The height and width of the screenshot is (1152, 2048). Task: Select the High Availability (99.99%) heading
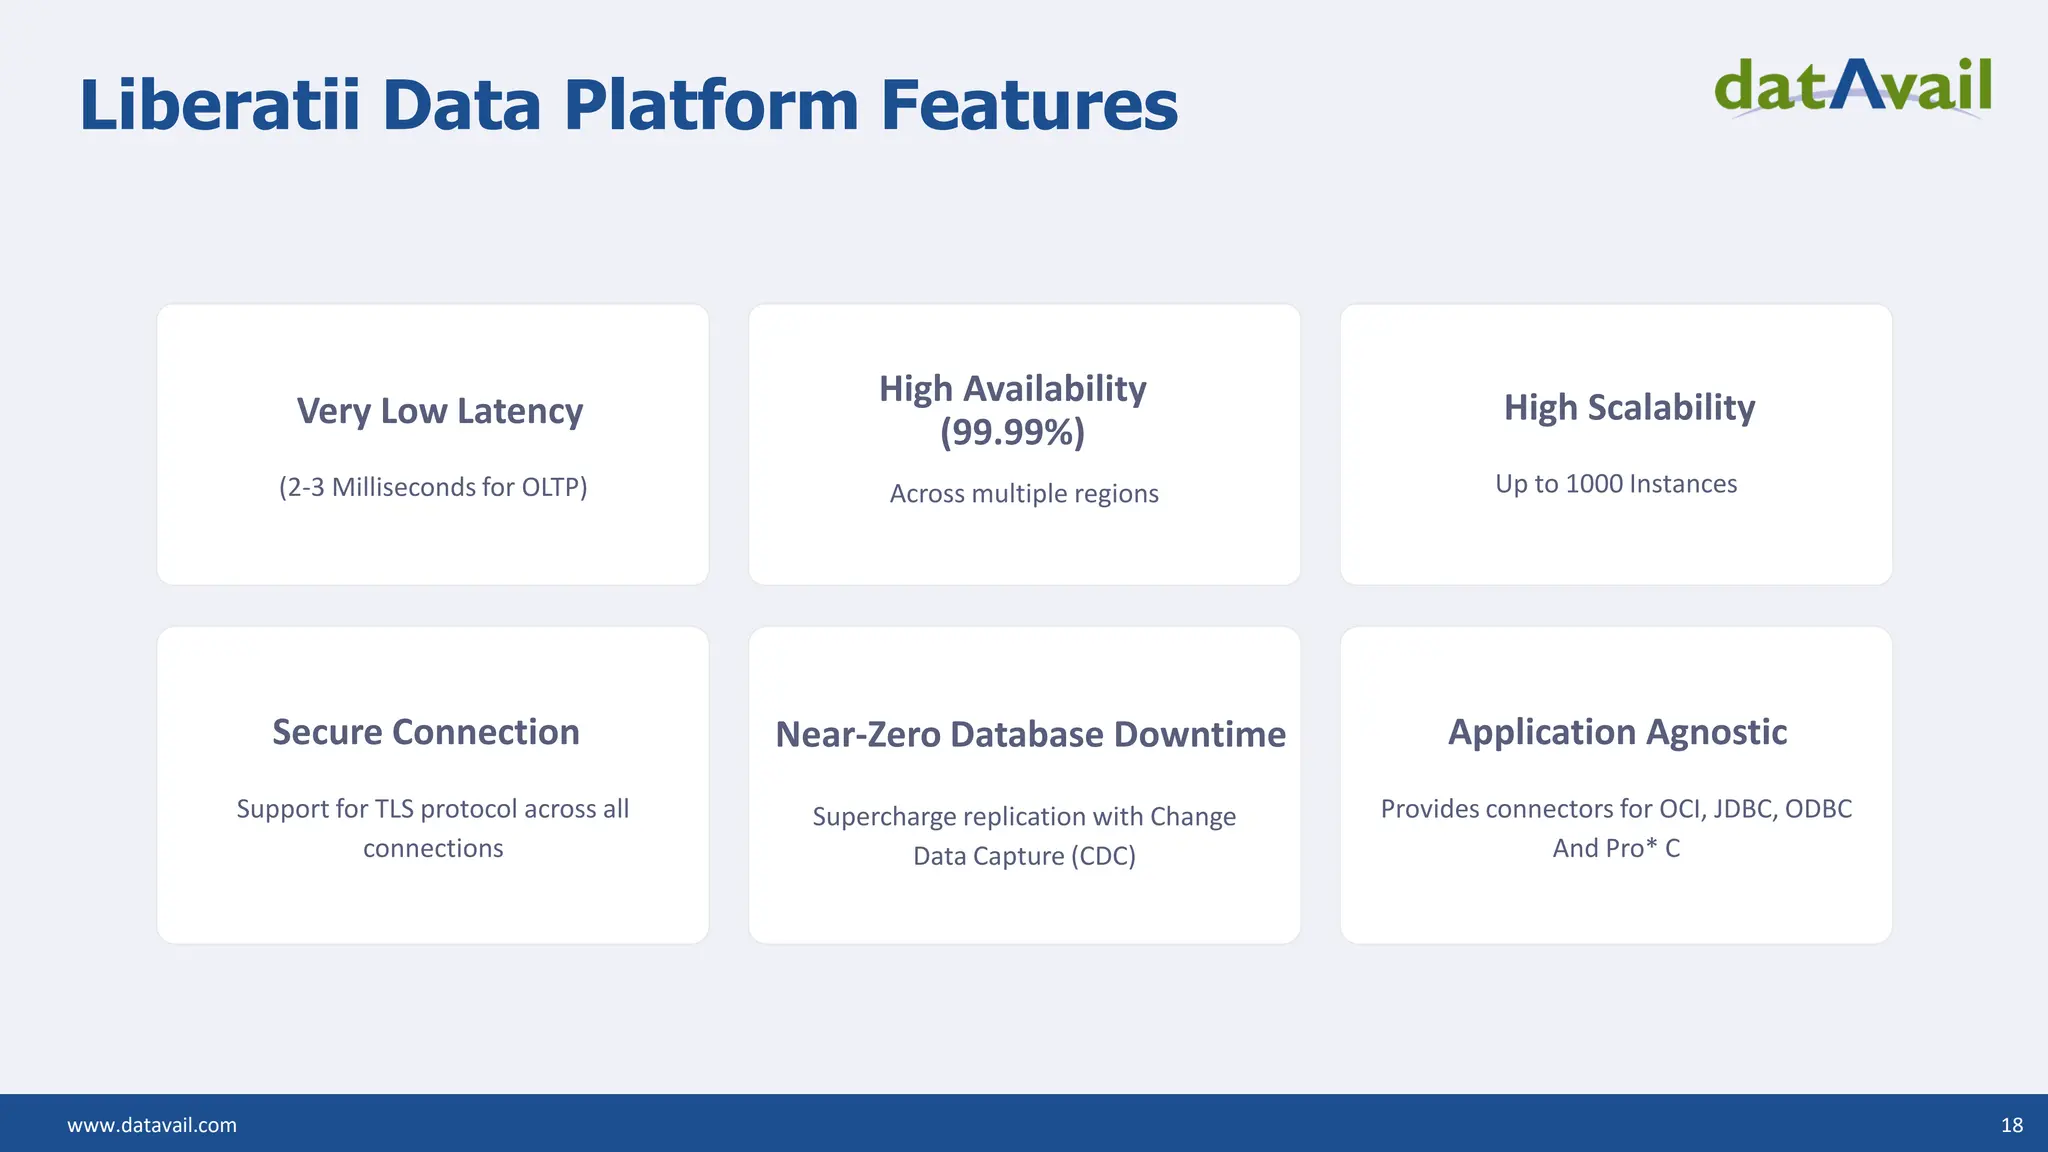[x=1012, y=389]
